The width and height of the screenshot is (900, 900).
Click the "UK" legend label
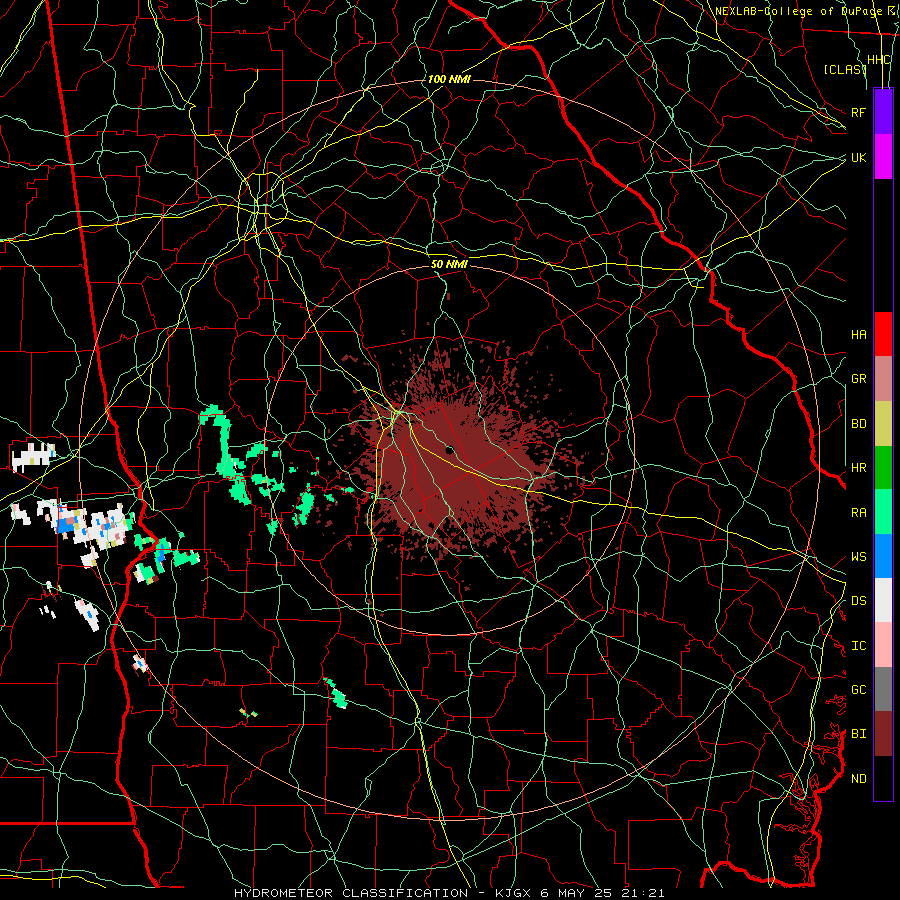click(x=858, y=157)
